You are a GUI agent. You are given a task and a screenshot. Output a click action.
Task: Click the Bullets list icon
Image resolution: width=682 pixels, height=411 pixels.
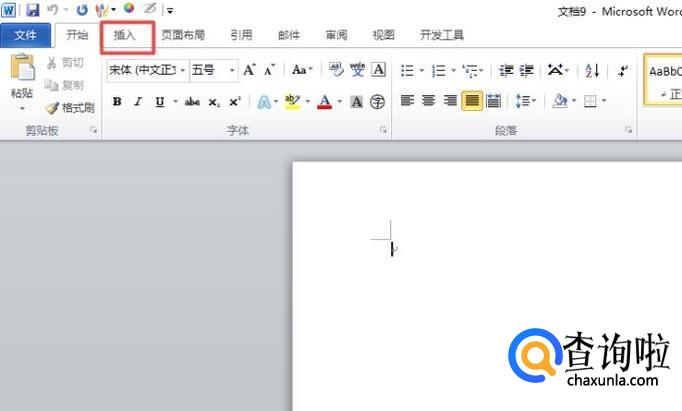click(408, 70)
